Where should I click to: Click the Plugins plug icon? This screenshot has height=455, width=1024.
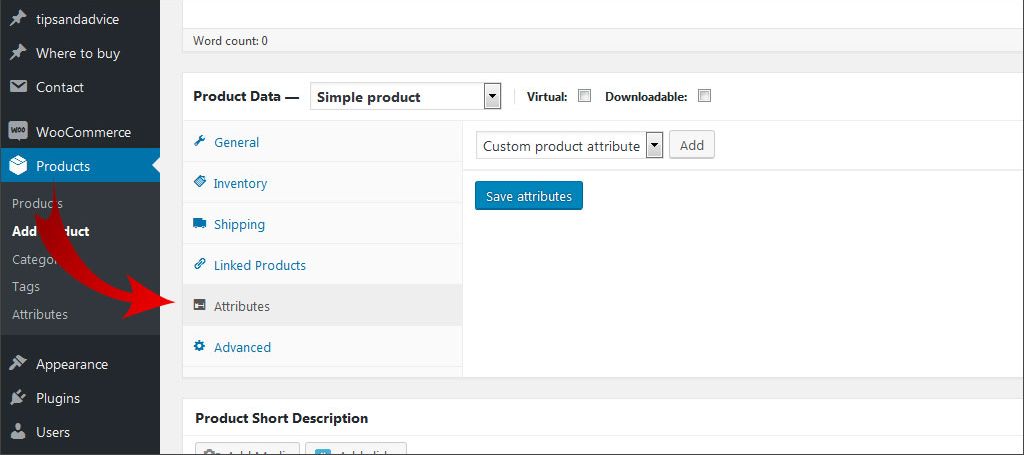[18, 398]
